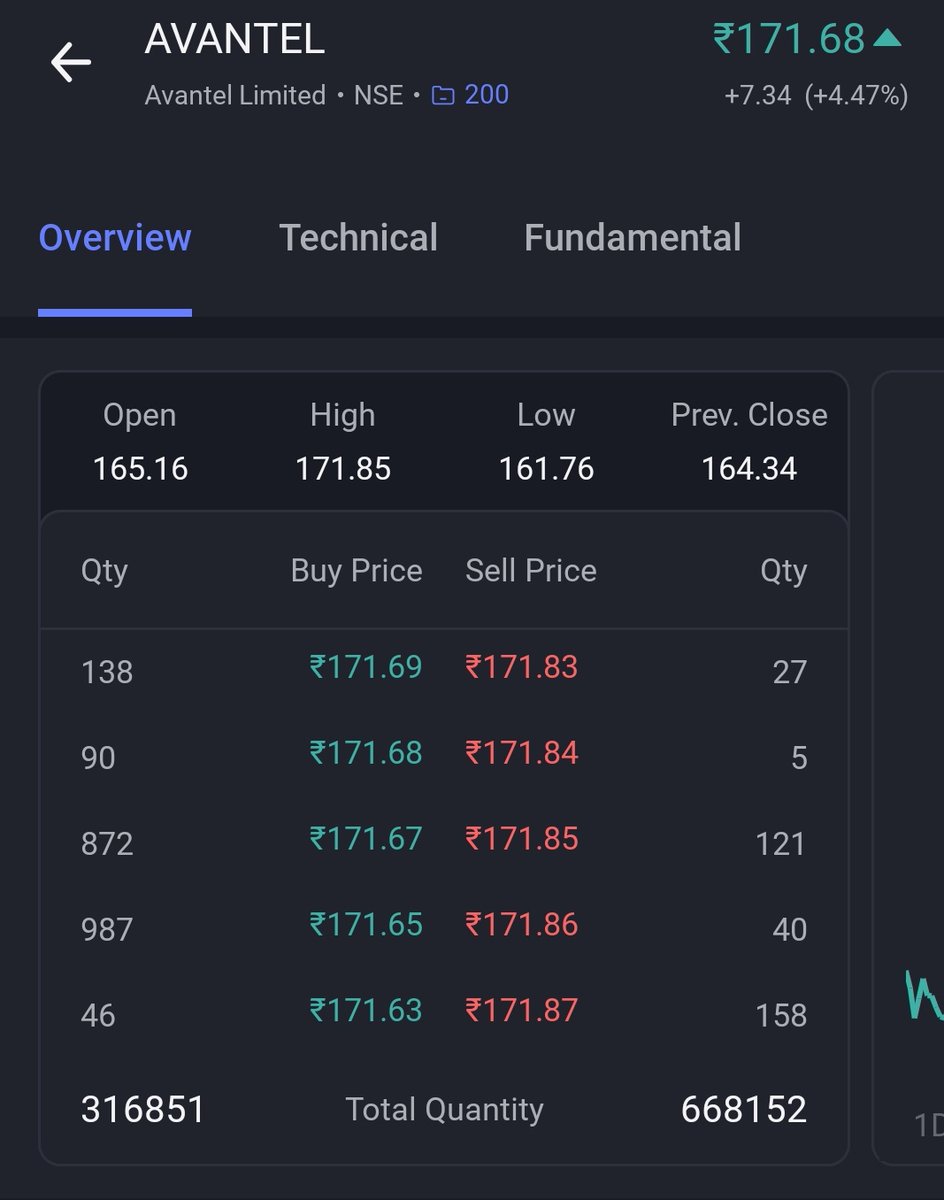Tap sell quantity 158
The height and width of the screenshot is (1200, 944).
pos(781,1016)
